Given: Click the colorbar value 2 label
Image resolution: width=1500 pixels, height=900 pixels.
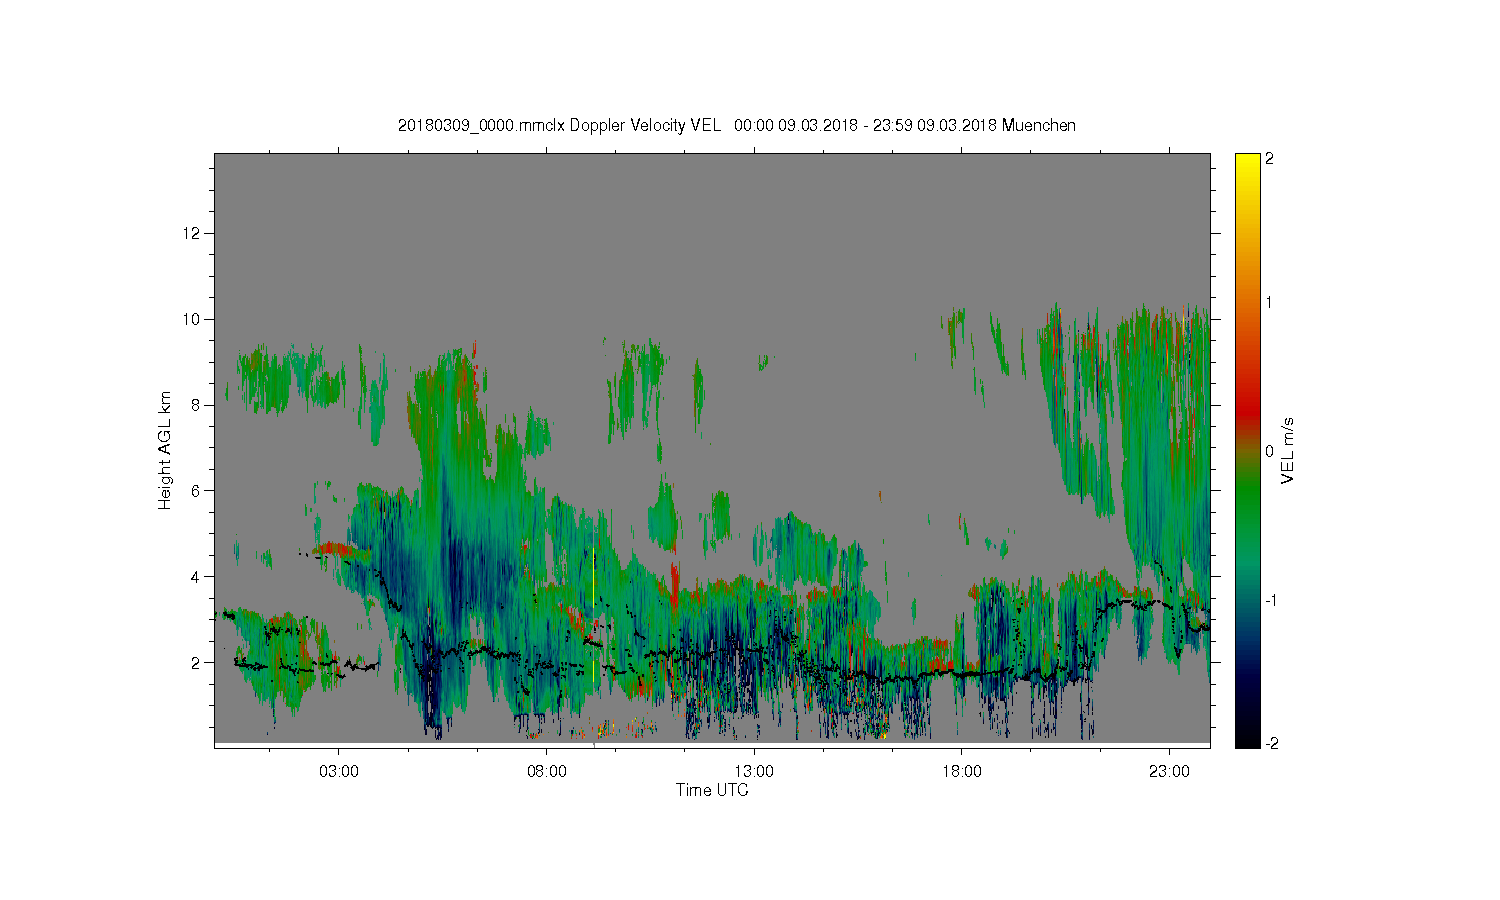Looking at the screenshot, I should [1269, 159].
